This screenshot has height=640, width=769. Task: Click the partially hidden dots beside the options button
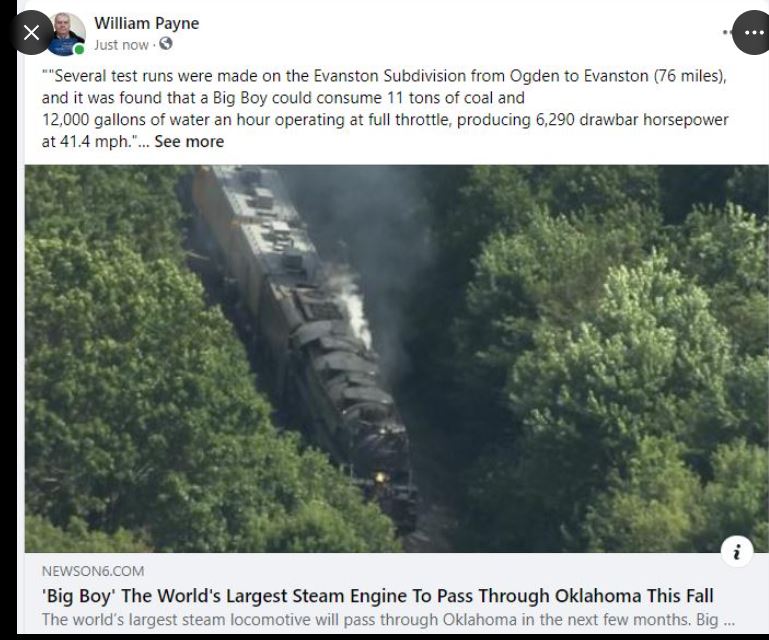click(727, 33)
